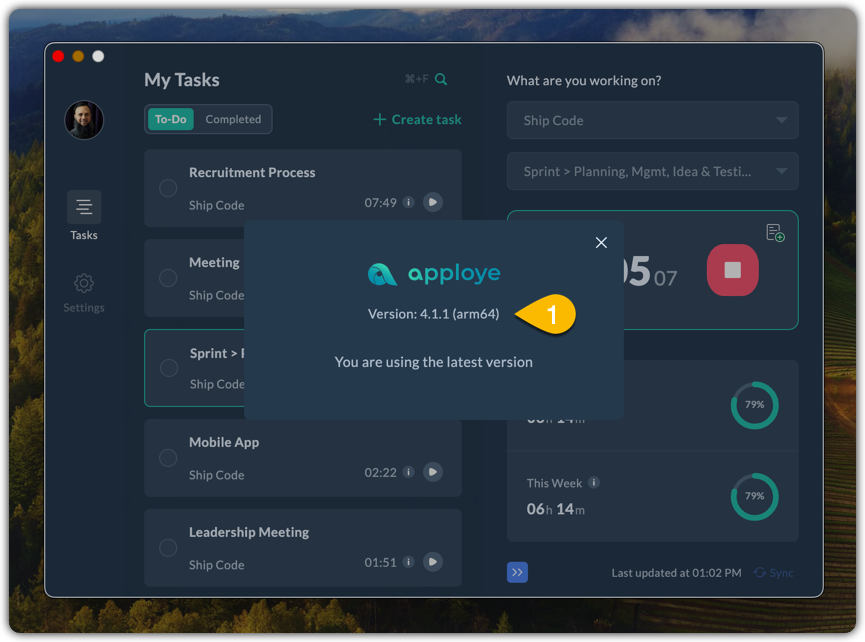This screenshot has height=642, width=865.
Task: Mark Recruitment Process task complete
Action: (x=168, y=188)
